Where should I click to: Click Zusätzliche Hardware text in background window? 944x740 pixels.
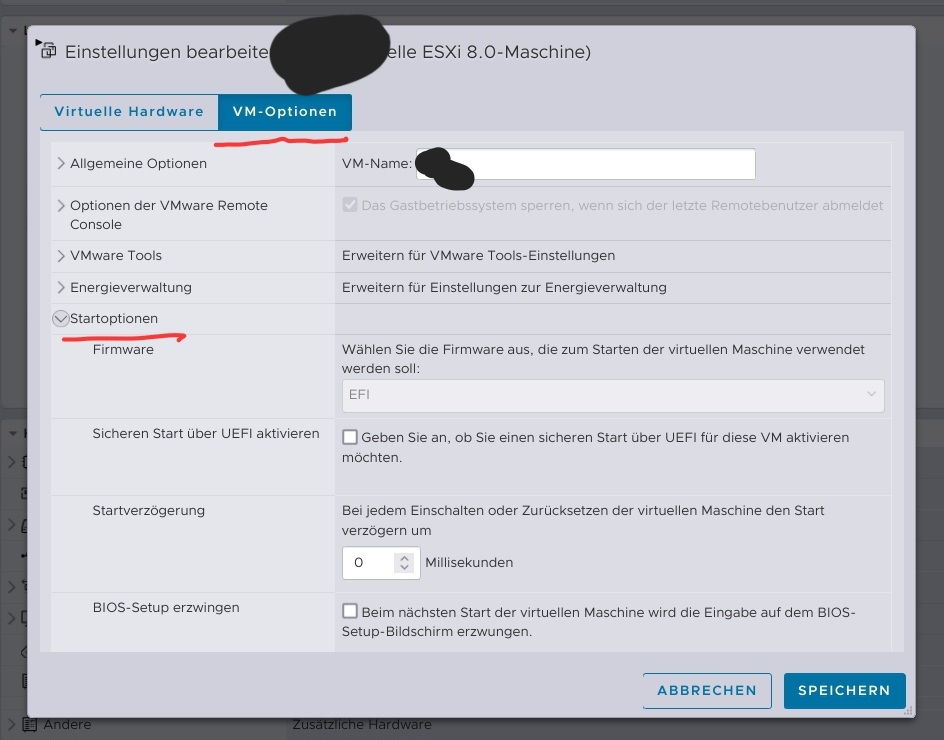click(362, 724)
